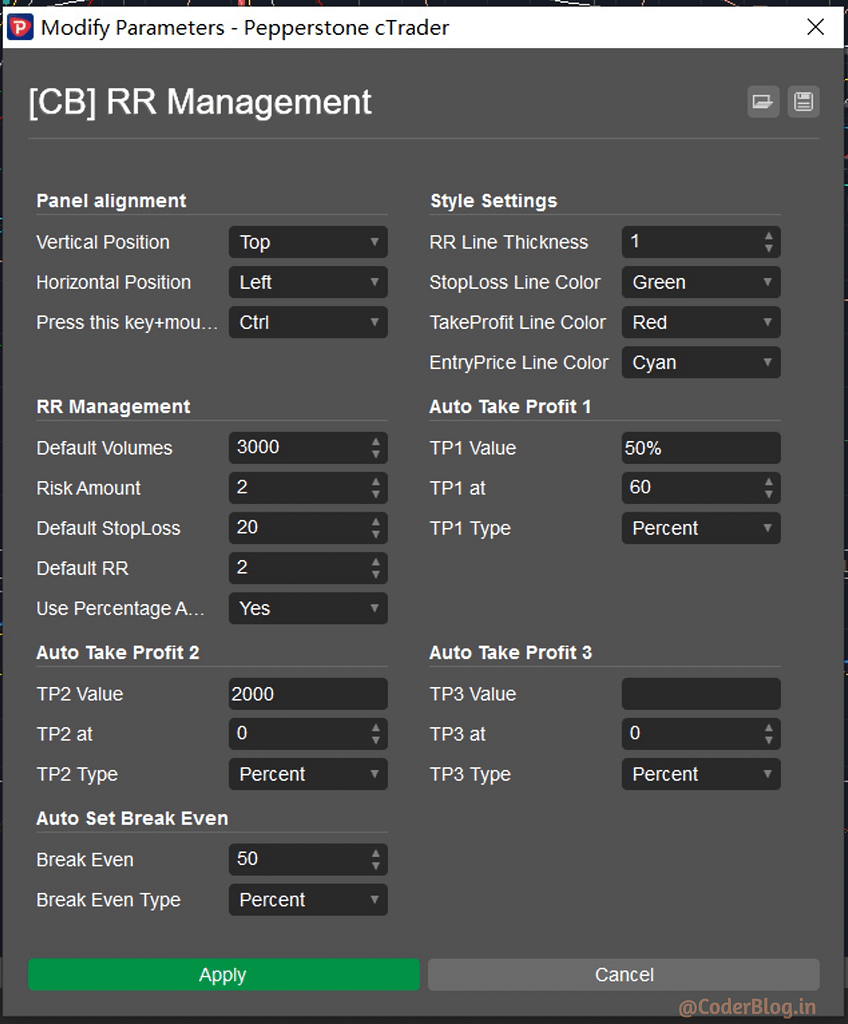Click the 'Panel alignment' section heading
Image resolution: width=848 pixels, height=1024 pixels.
click(x=111, y=200)
